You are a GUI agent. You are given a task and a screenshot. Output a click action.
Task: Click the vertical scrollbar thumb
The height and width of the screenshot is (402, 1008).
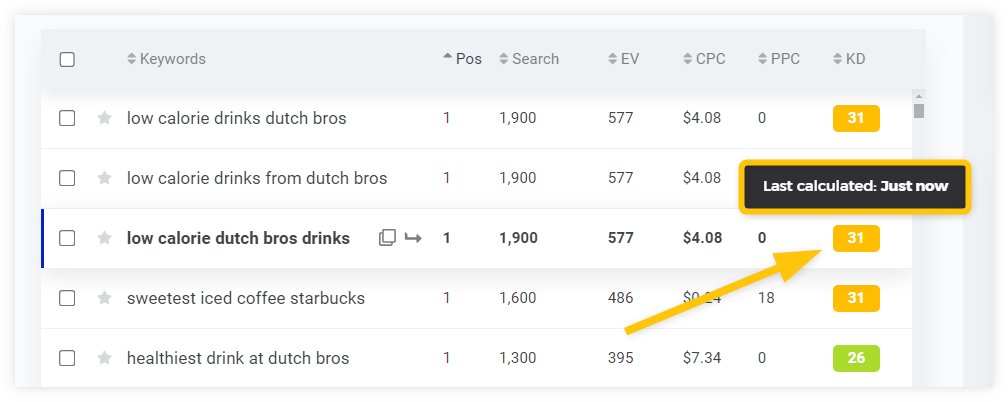(x=919, y=111)
